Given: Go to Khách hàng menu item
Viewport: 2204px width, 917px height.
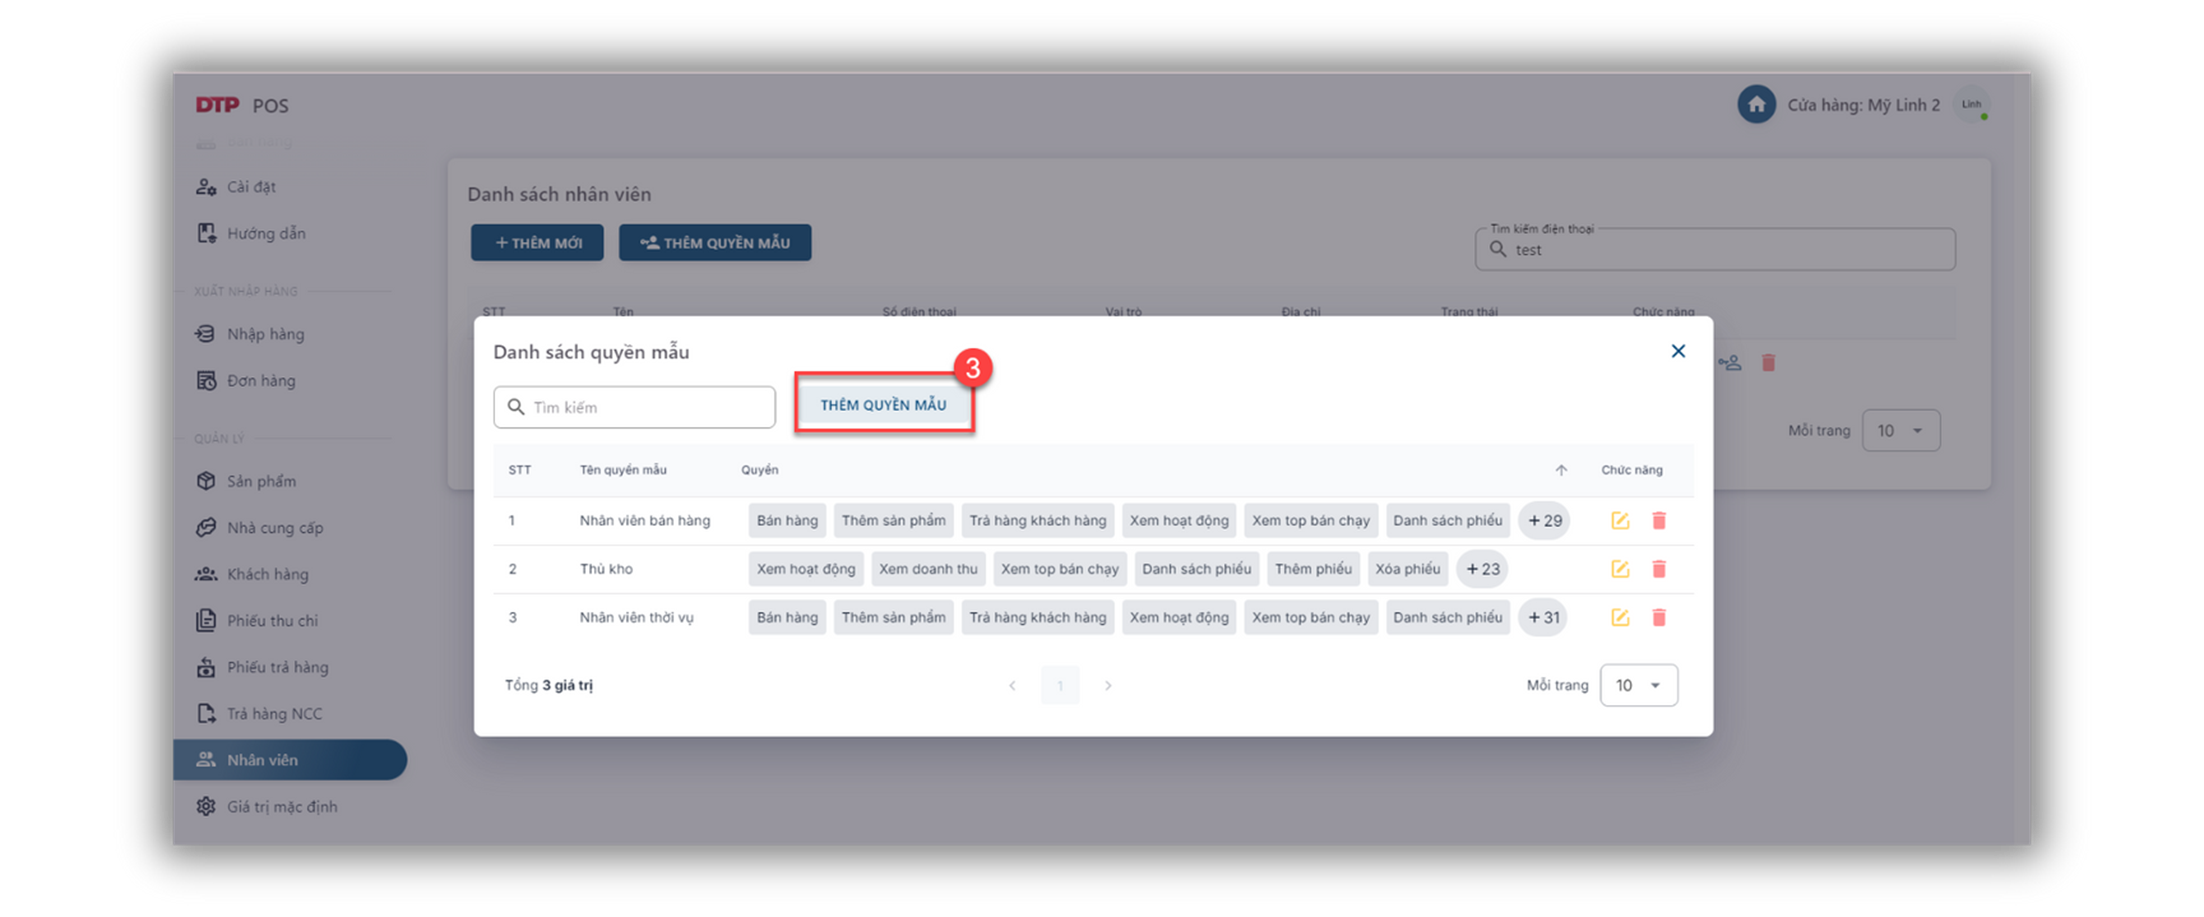Looking at the screenshot, I should [267, 574].
